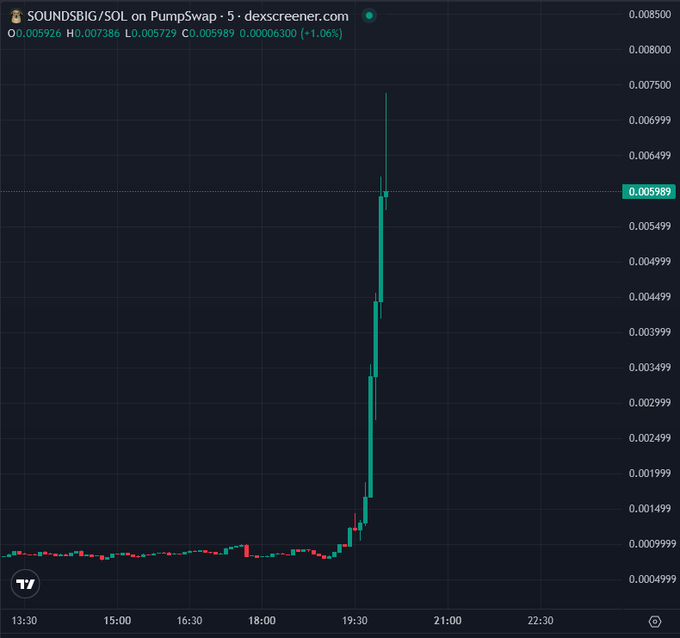Click the 0.005499 price axis label

click(650, 226)
